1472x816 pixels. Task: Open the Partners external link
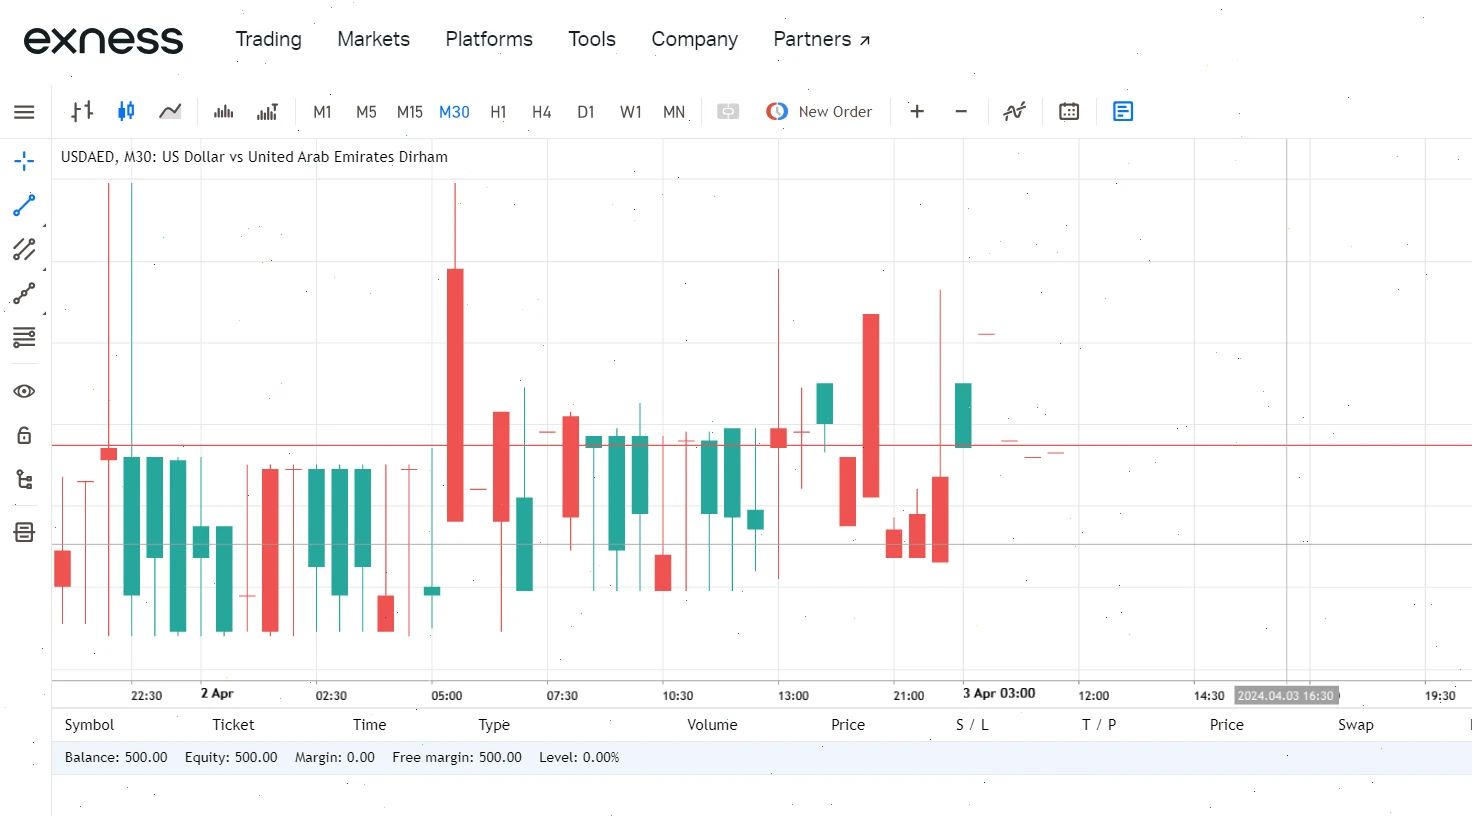coord(822,39)
